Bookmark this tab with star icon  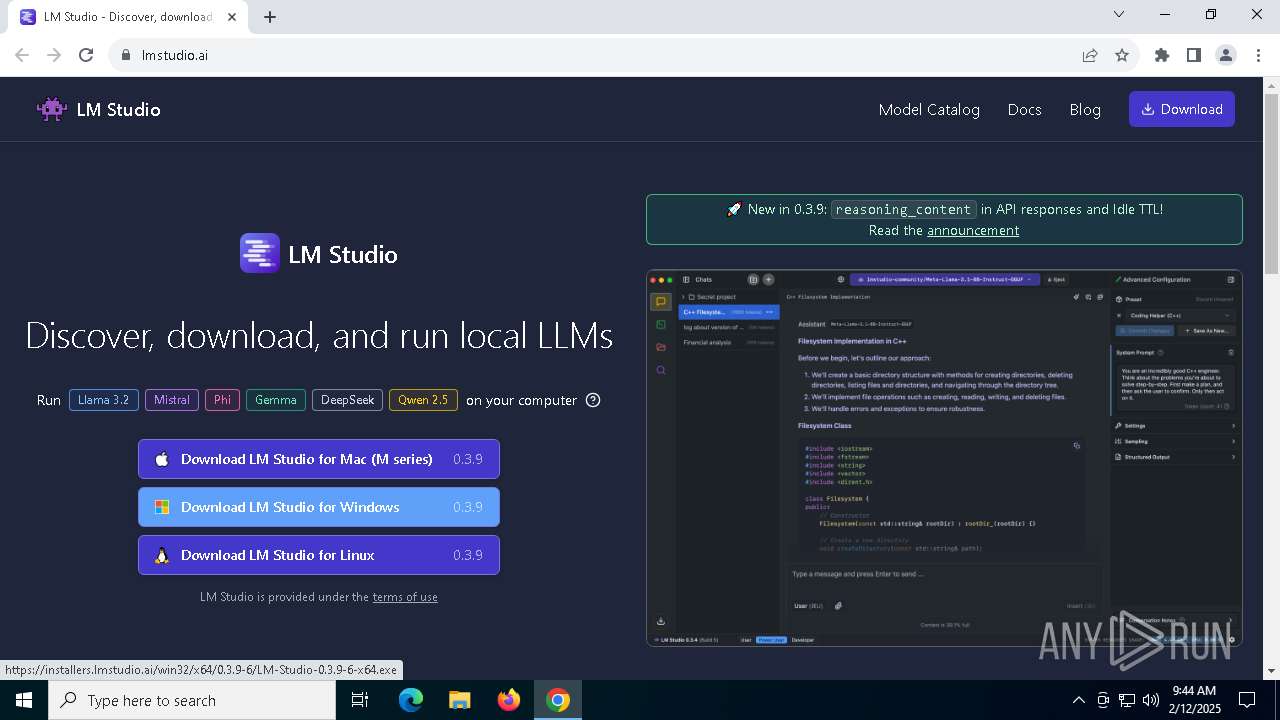pos(1122,55)
